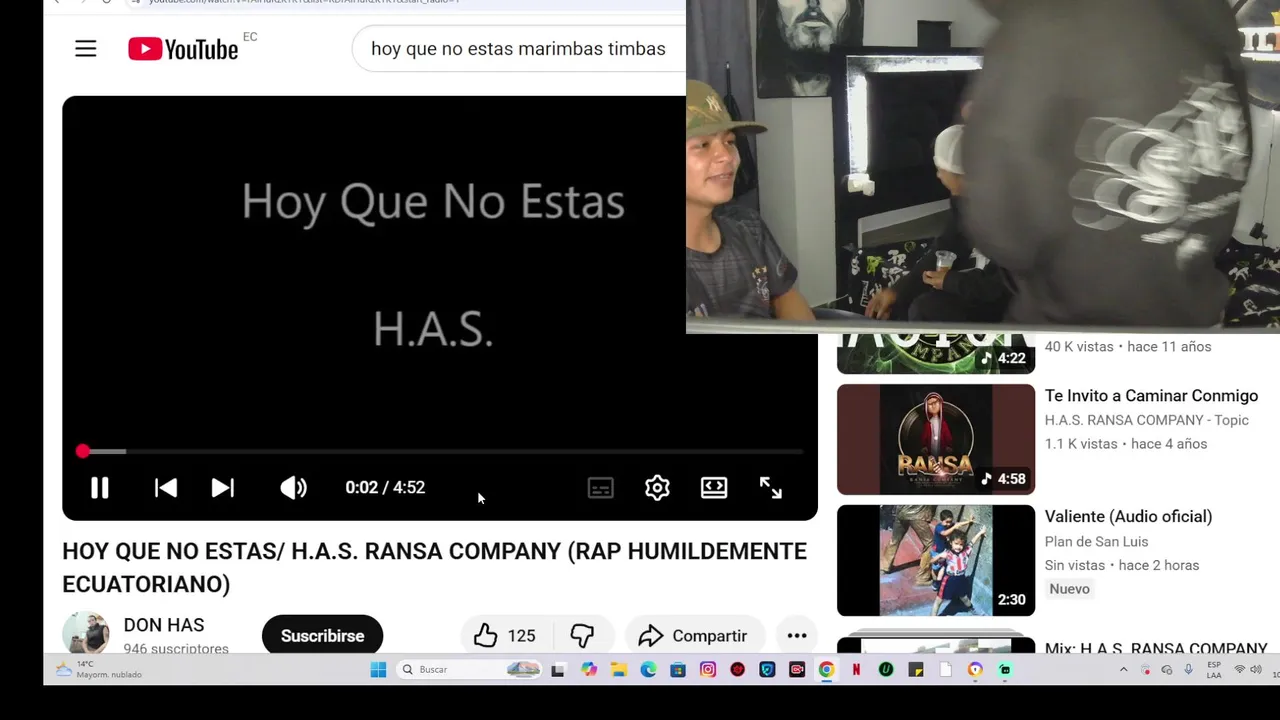
Task: Share the video using Compartir
Action: pyautogui.click(x=693, y=636)
